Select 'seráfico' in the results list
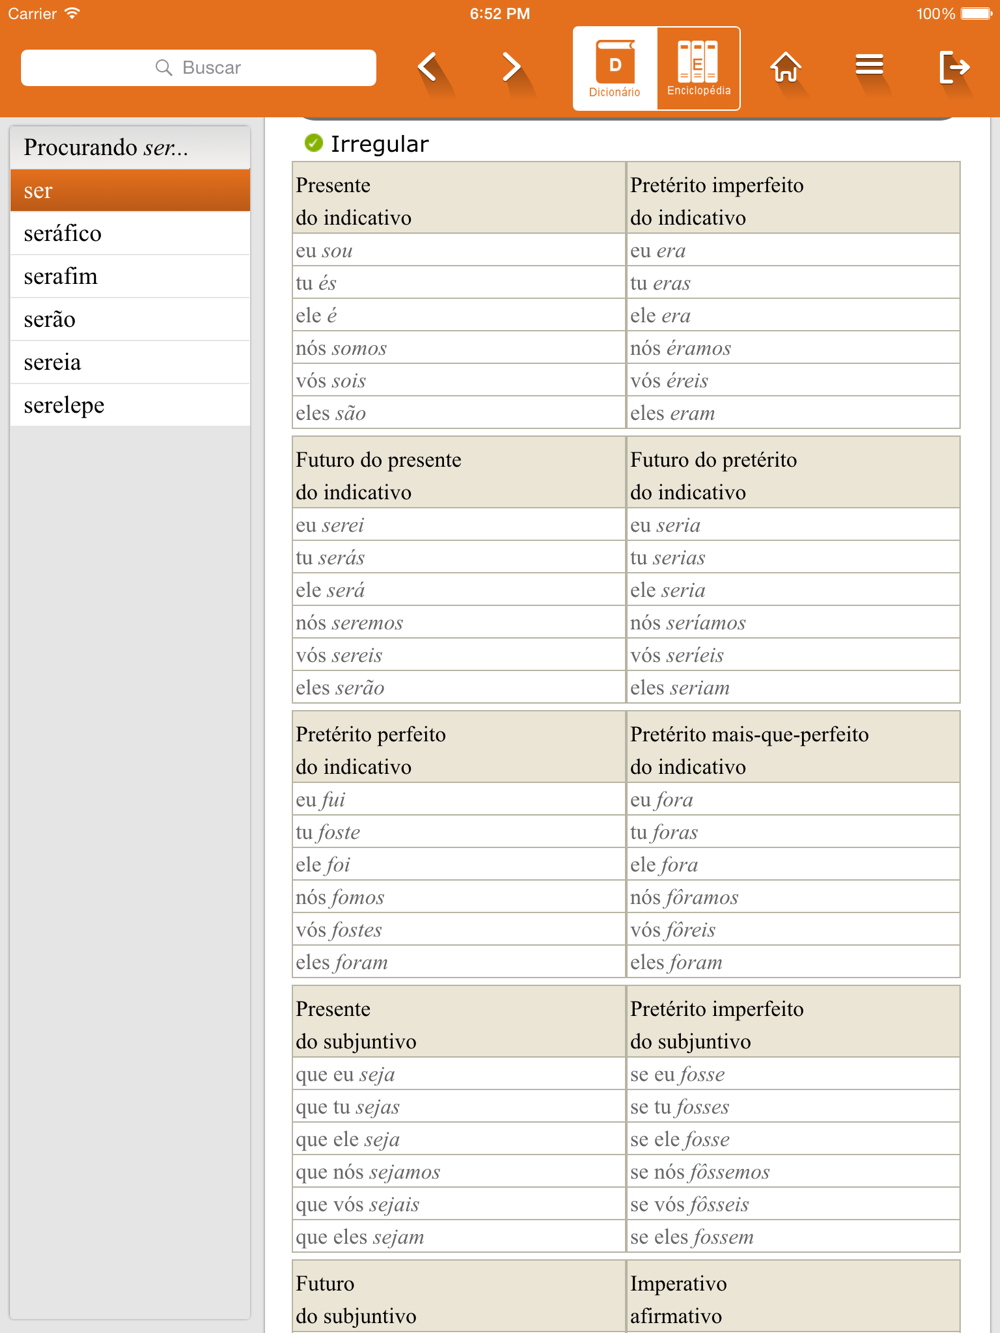The image size is (1000, 1333). point(130,233)
